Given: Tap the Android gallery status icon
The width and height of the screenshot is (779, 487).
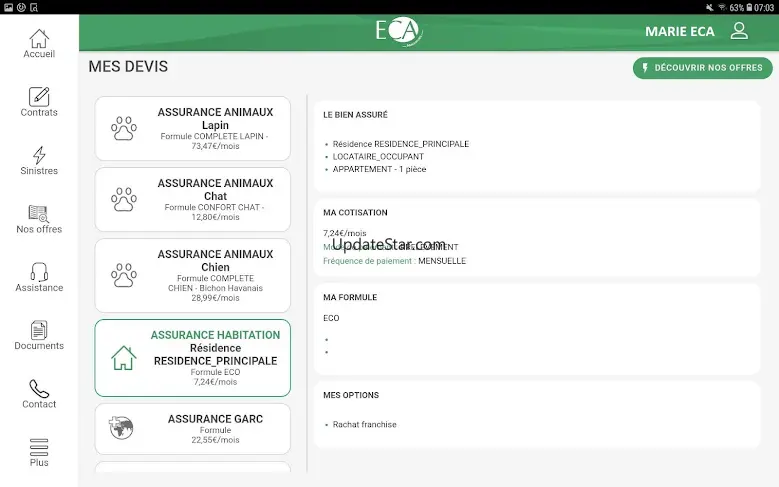Looking at the screenshot, I should (x=8, y=7).
